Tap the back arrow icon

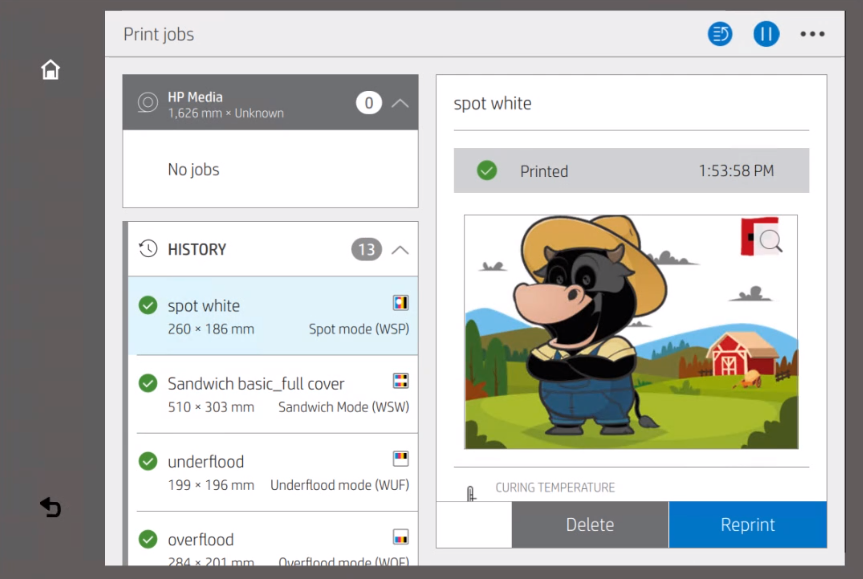coord(51,507)
